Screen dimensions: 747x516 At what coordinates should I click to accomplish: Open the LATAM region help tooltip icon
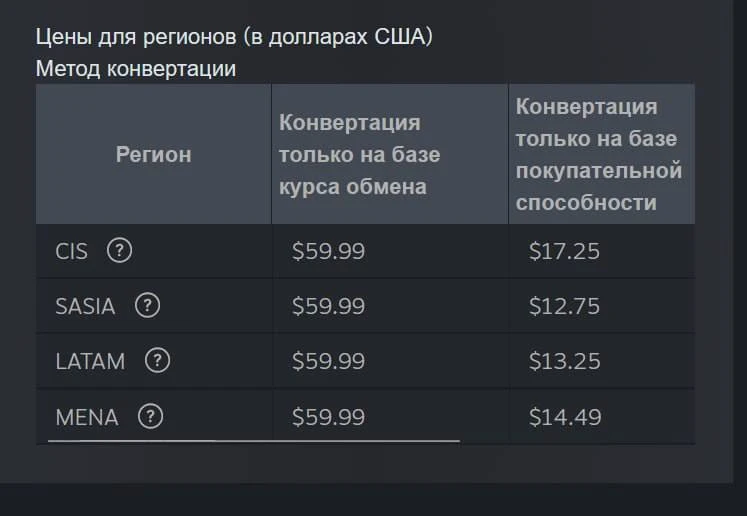(x=157, y=361)
